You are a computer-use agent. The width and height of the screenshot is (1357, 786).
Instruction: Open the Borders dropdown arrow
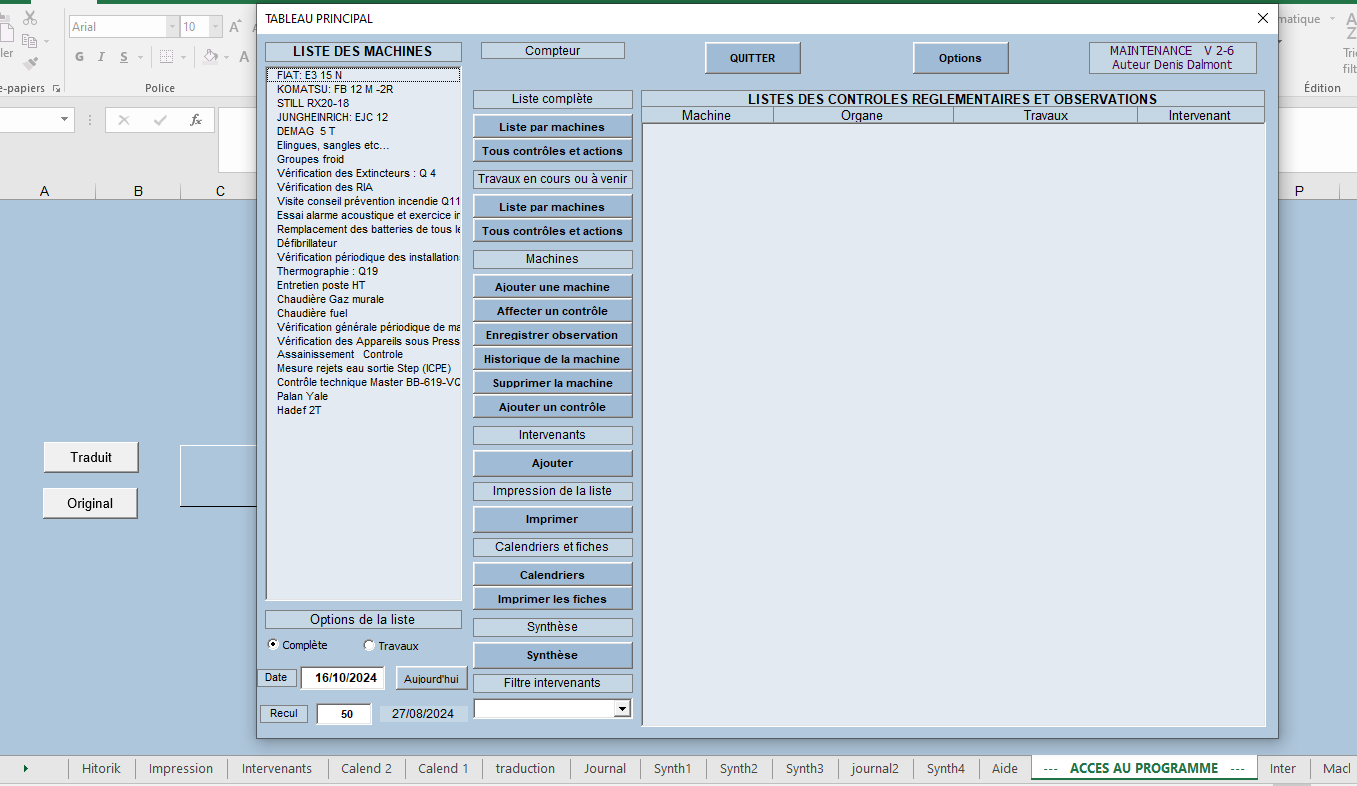(x=183, y=57)
